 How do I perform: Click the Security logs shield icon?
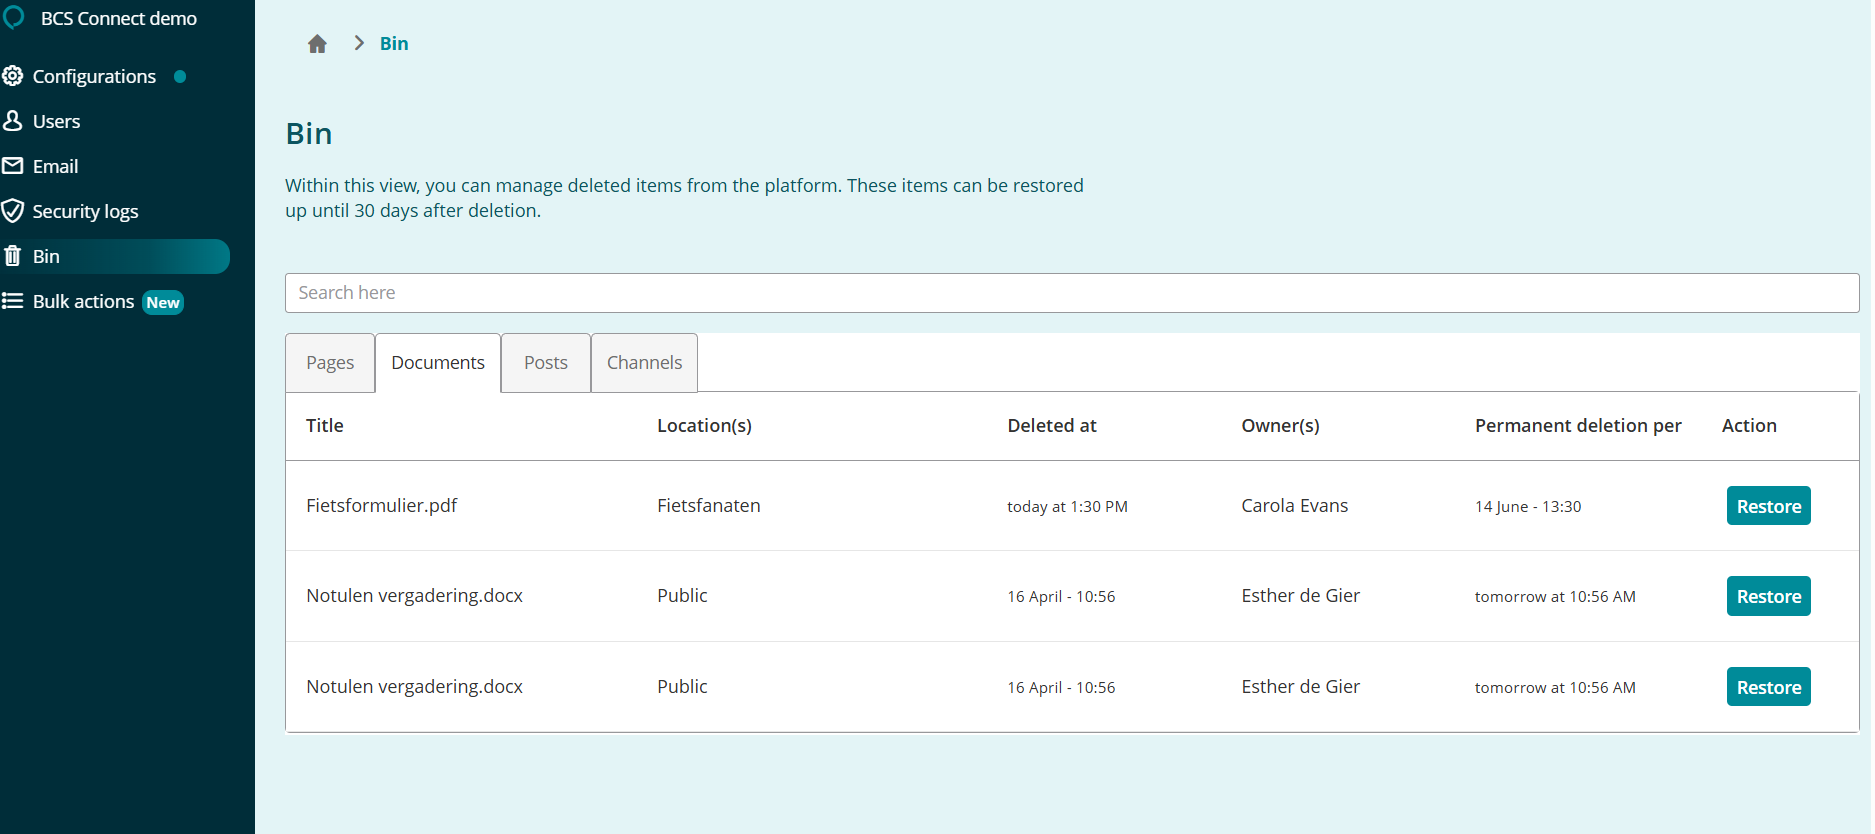point(12,211)
